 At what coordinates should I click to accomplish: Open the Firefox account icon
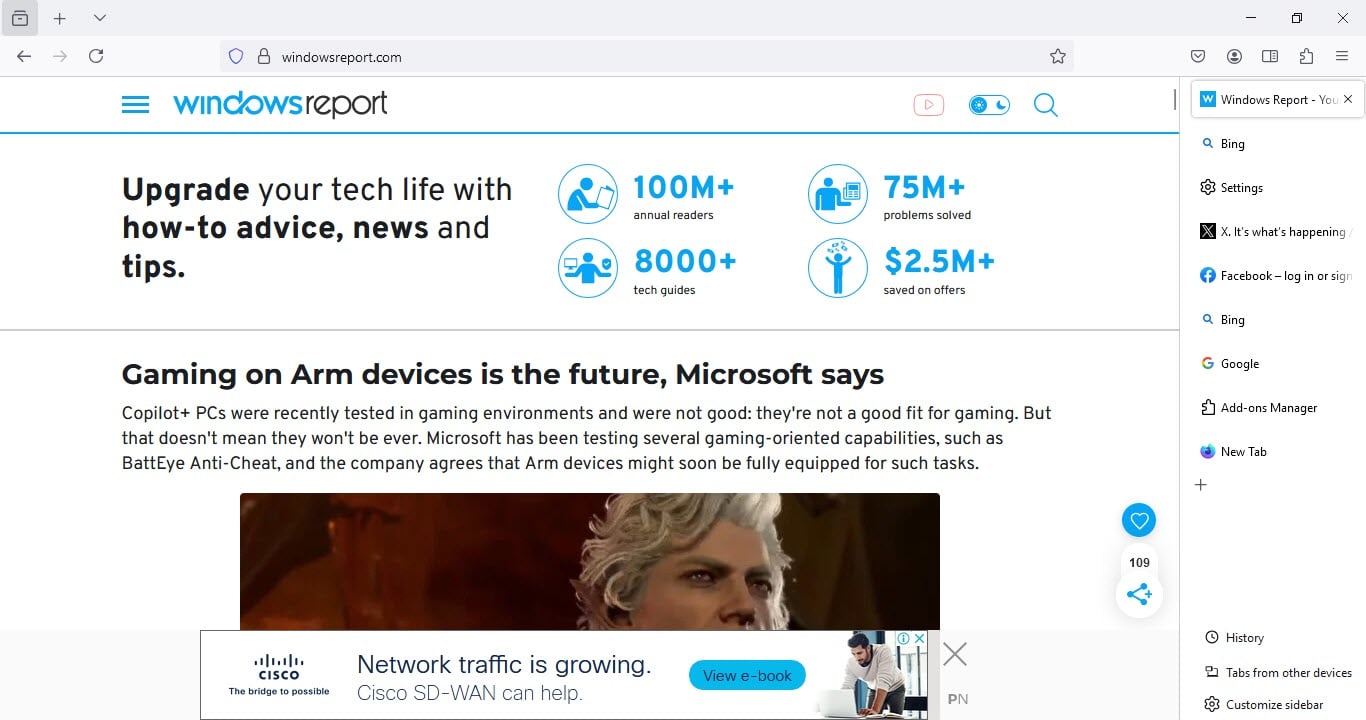1234,57
